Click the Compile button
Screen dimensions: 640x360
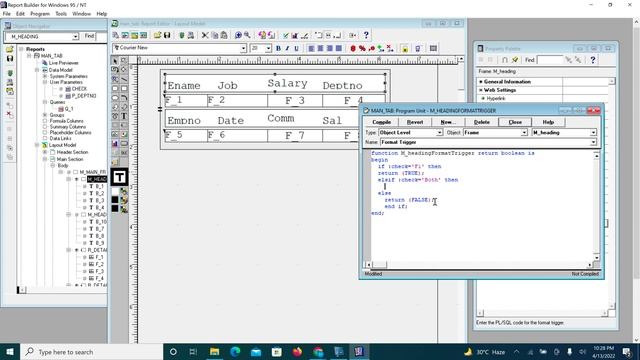(382, 122)
